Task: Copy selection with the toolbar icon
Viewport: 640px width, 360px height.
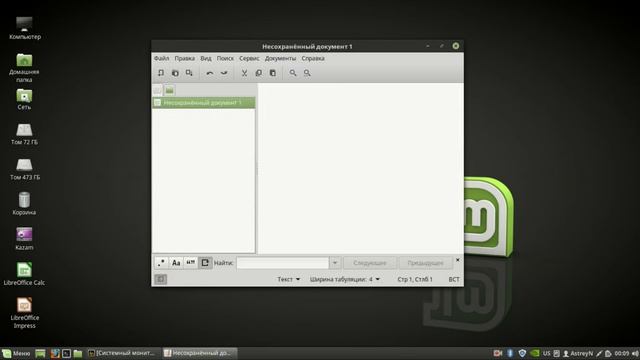Action: [258, 73]
